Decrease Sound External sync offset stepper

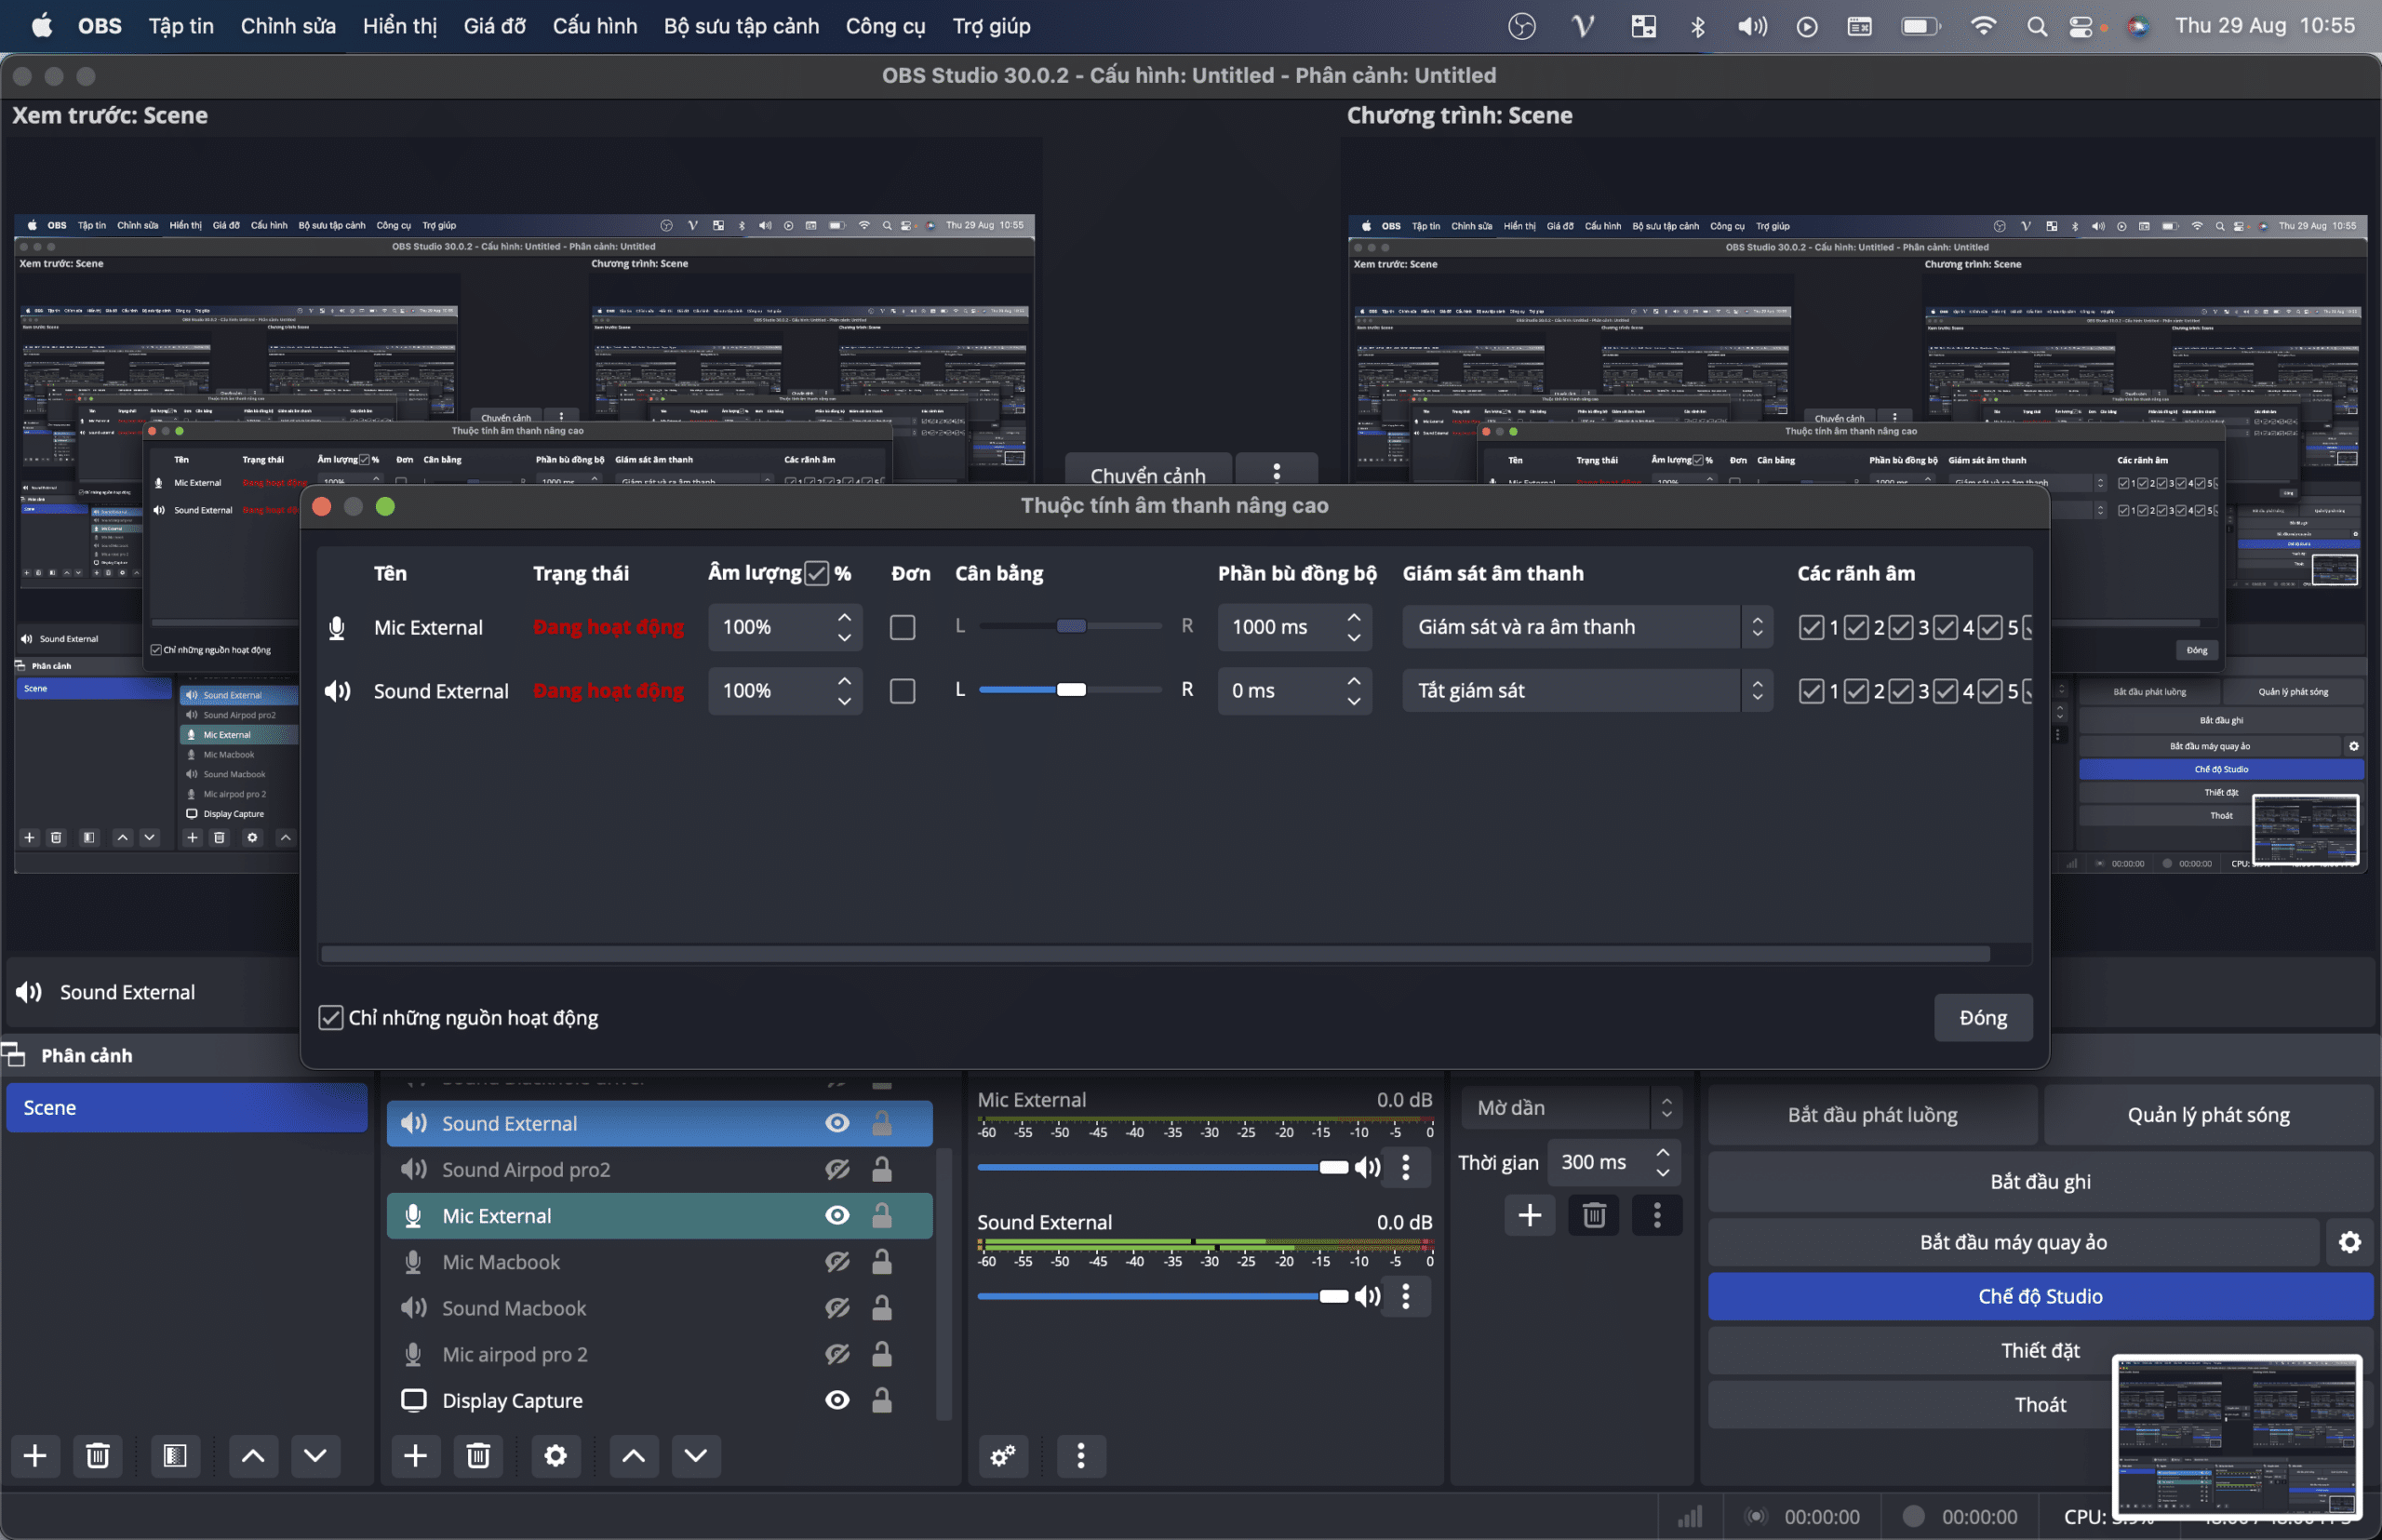coord(1354,701)
